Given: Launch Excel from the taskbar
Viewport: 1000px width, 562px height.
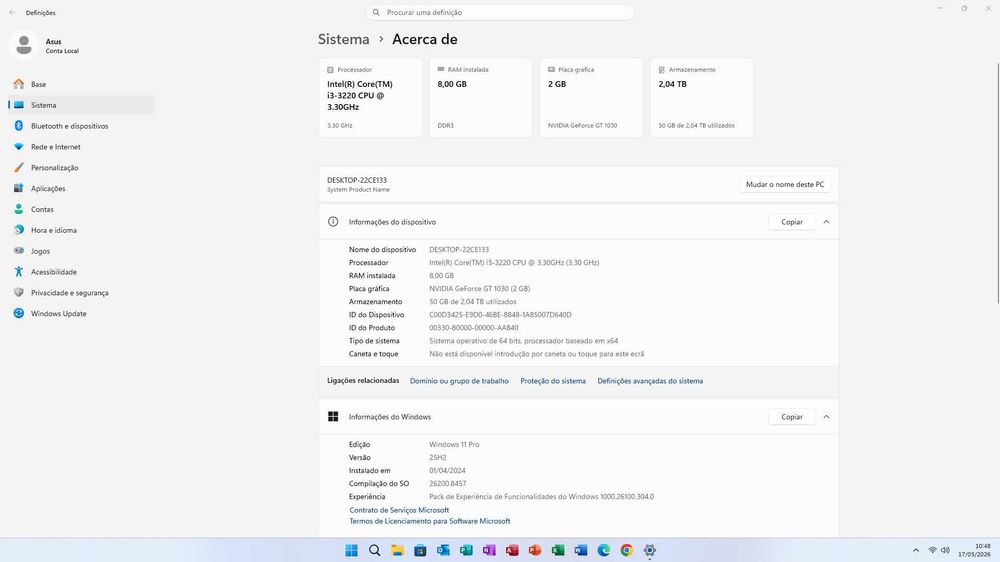Looking at the screenshot, I should [x=558, y=550].
